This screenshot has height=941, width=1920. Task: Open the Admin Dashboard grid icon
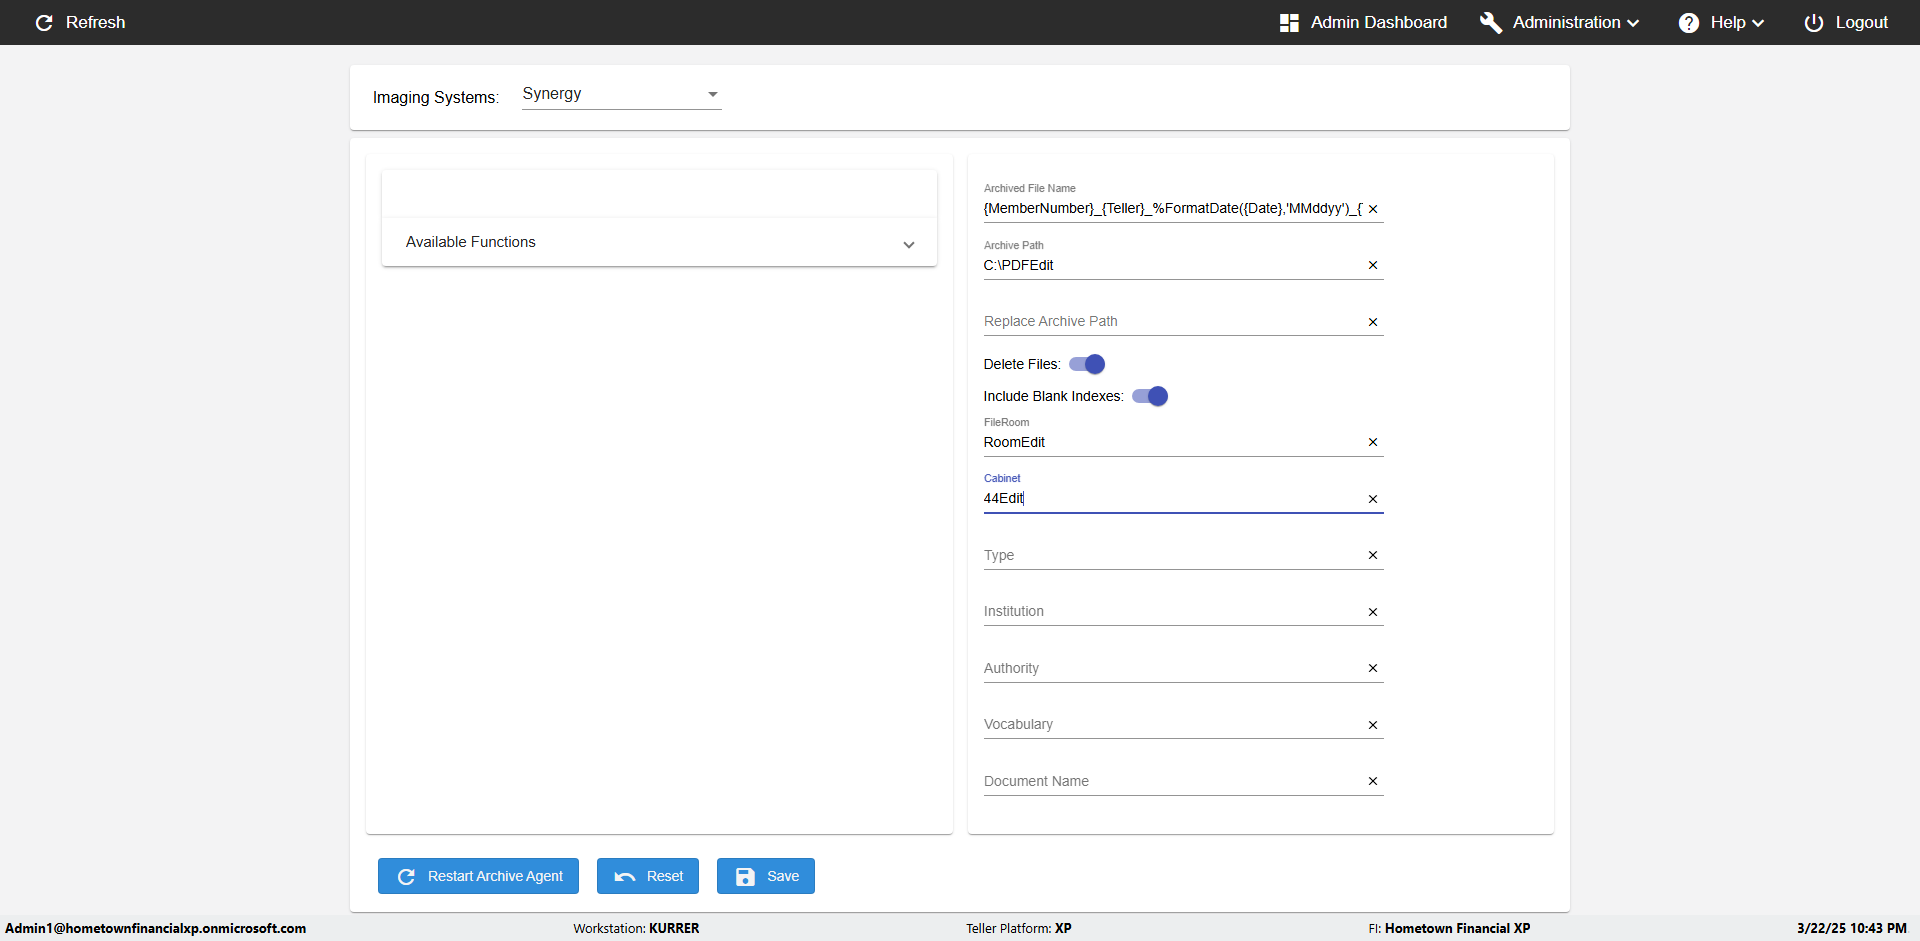click(x=1289, y=23)
